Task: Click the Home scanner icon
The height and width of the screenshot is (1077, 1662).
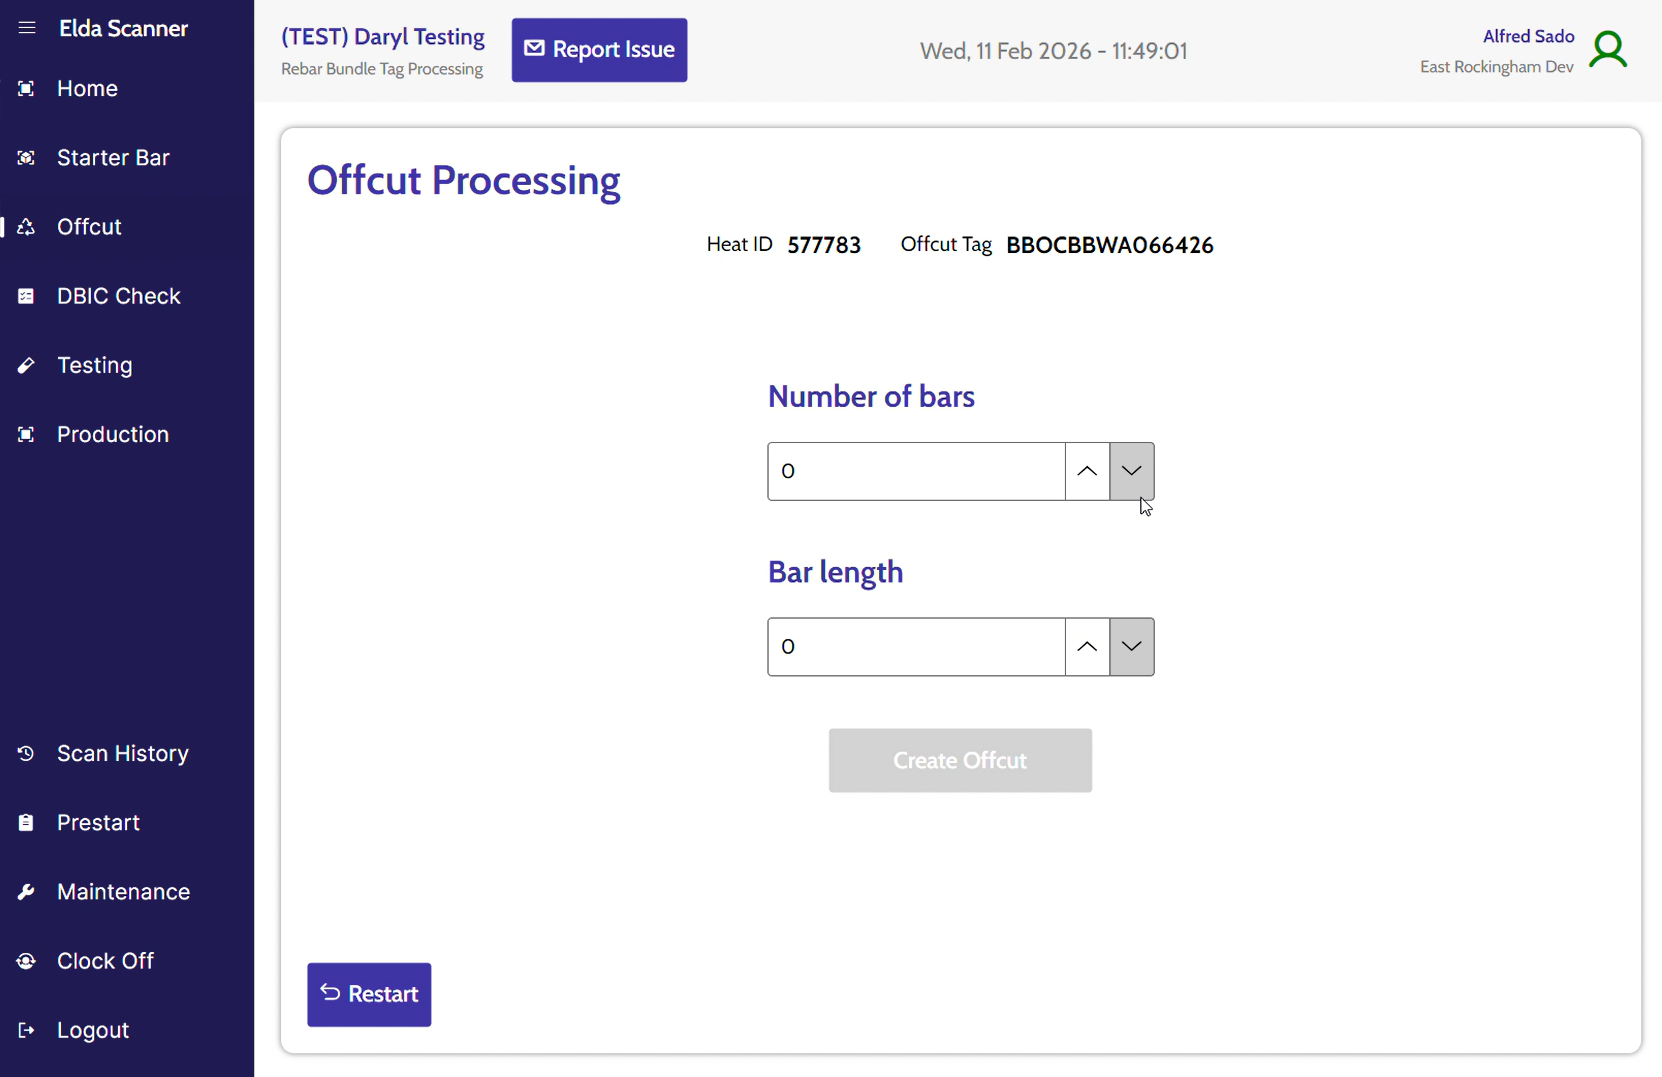Action: point(27,88)
